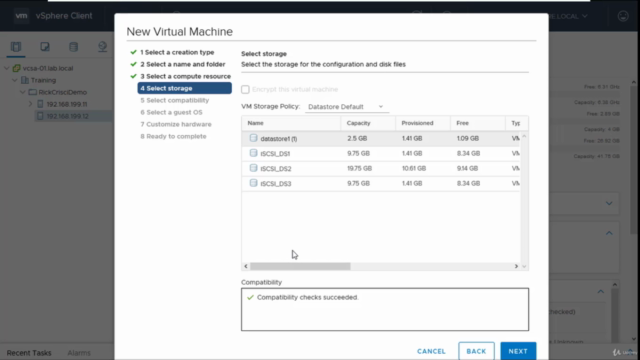
Task: Click the host icon for 192.168.199.12
Action: tap(40, 116)
